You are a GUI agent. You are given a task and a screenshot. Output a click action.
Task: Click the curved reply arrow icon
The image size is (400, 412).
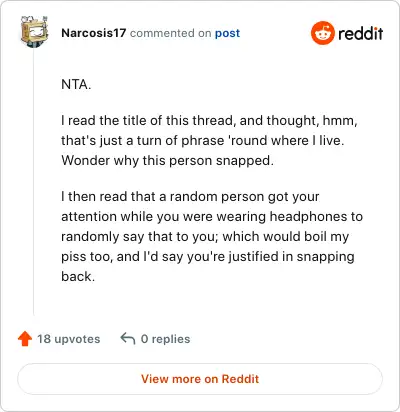click(x=128, y=339)
